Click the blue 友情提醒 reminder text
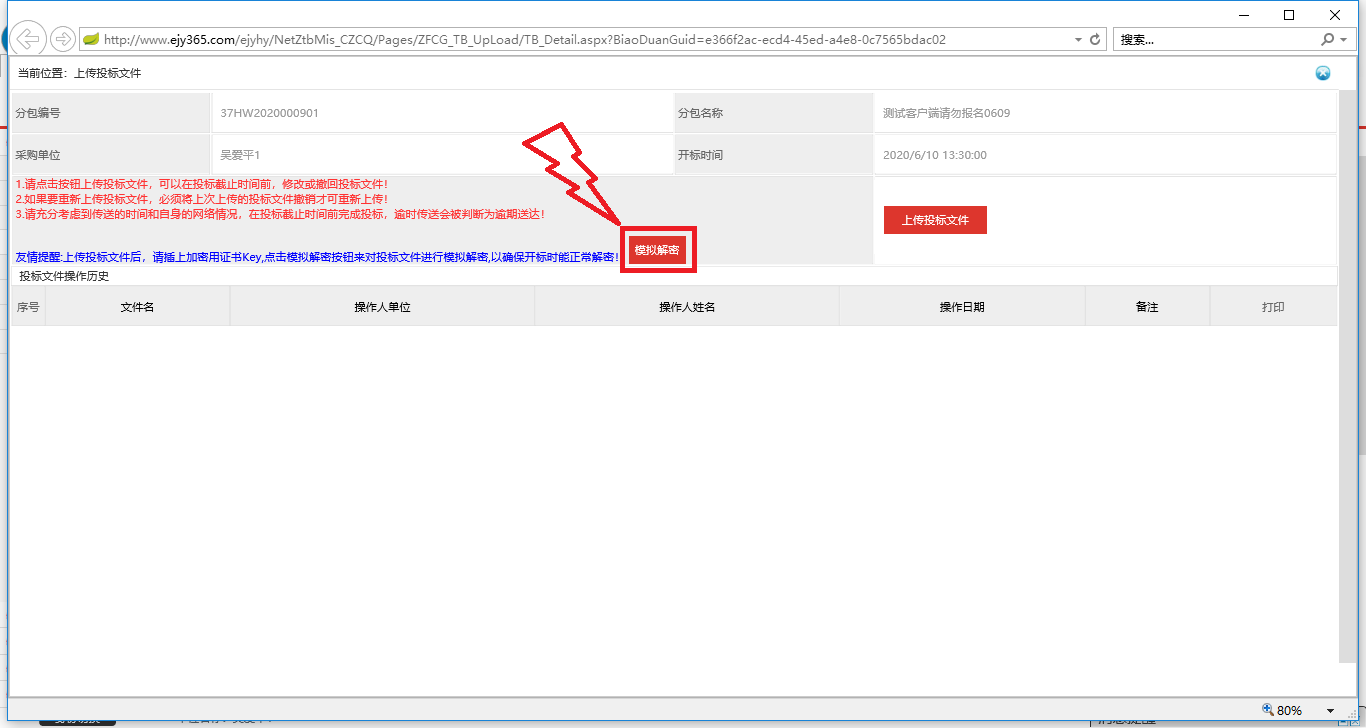The image size is (1366, 728). (318, 257)
